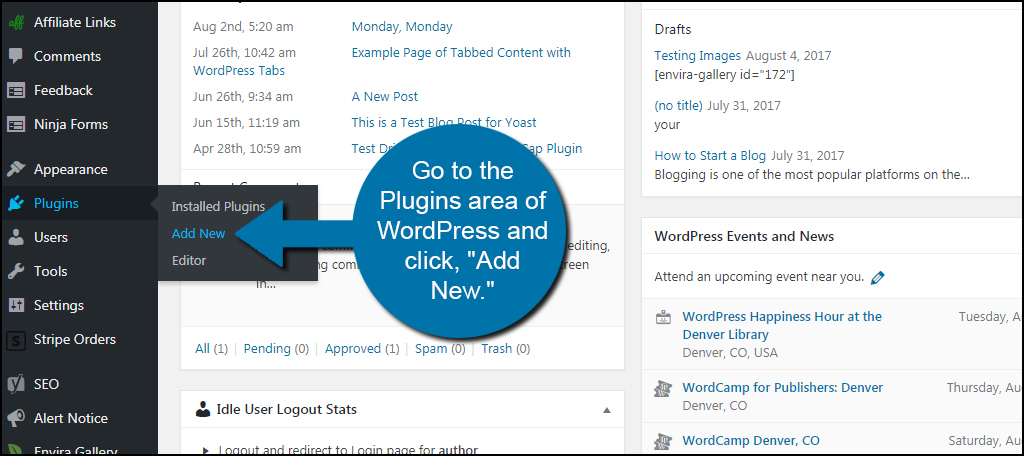Click the WordPress Events and News heading
This screenshot has width=1024, height=456.
(x=744, y=236)
